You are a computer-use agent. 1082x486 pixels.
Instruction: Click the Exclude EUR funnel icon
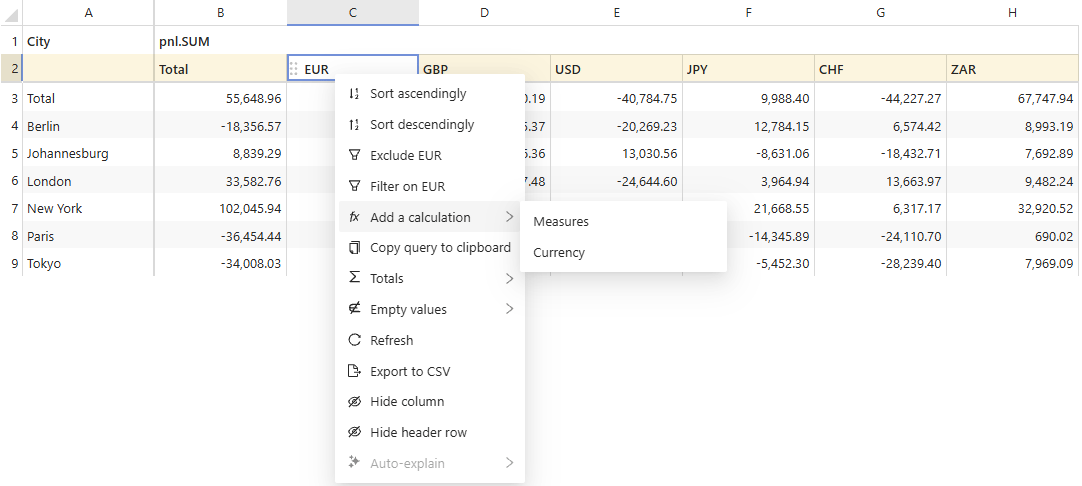(x=354, y=155)
